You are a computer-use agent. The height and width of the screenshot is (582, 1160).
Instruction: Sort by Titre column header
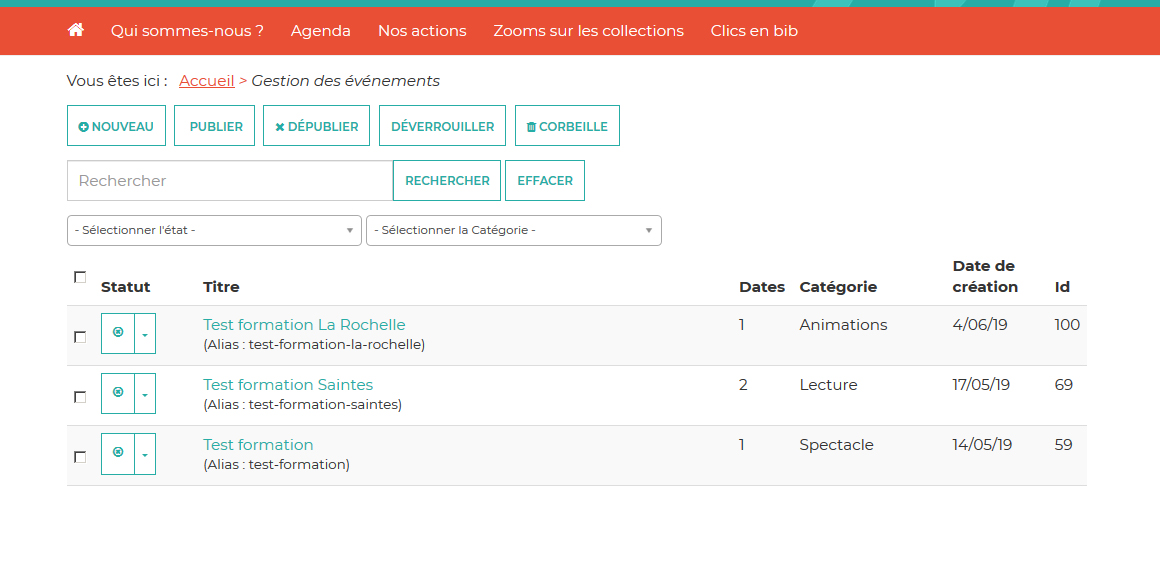[221, 287]
